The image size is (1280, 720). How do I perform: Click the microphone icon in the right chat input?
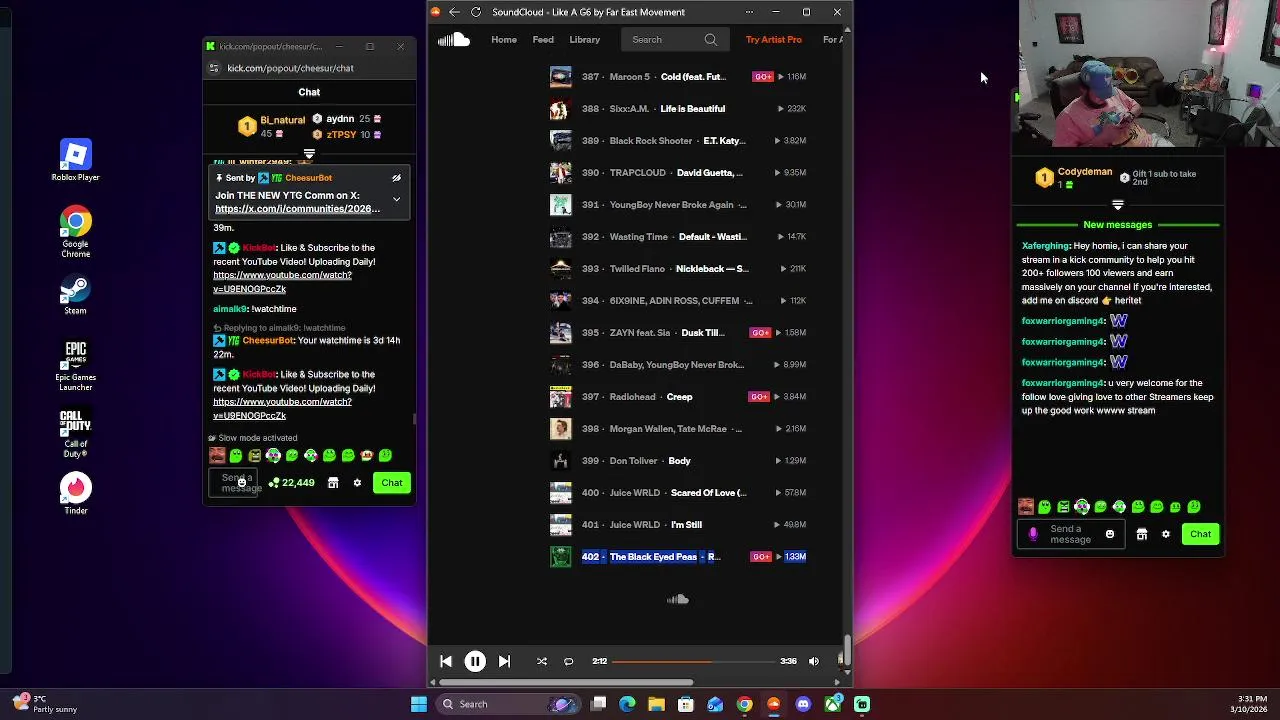coord(1033,534)
